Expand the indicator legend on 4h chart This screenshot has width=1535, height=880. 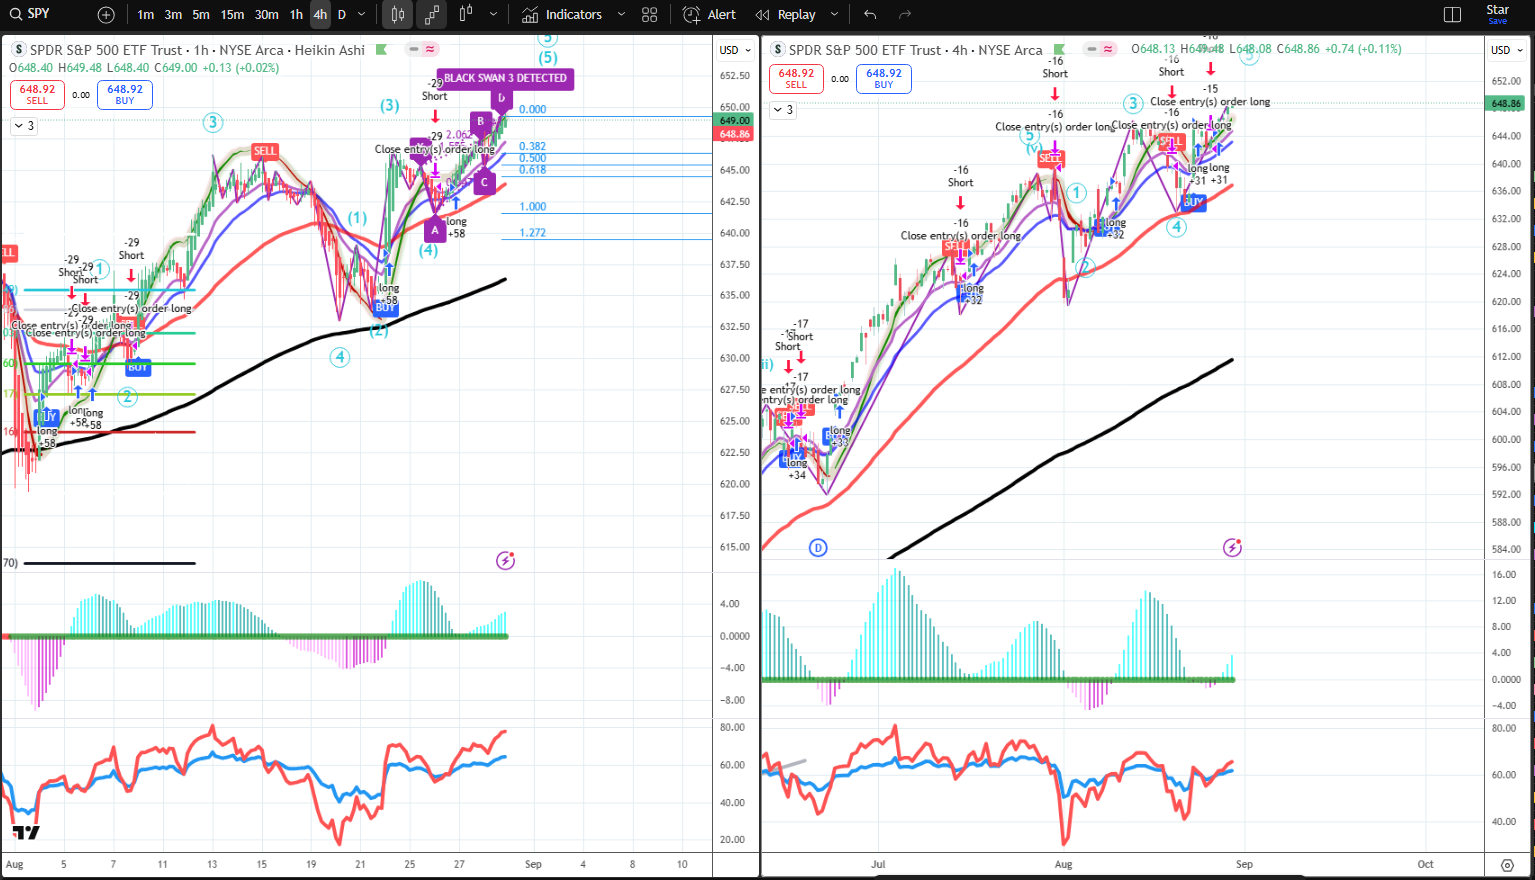point(782,110)
